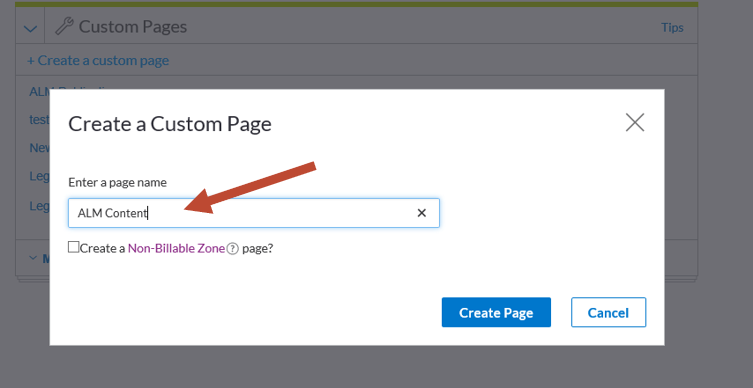Open the partially hidden ALM page link

[39, 92]
